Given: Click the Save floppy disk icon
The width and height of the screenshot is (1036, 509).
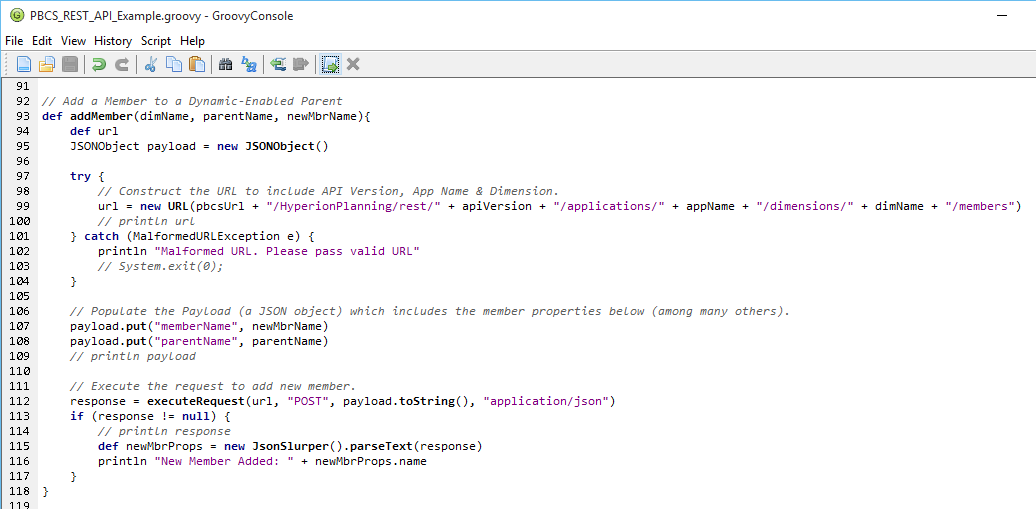Looking at the screenshot, I should click(x=70, y=64).
